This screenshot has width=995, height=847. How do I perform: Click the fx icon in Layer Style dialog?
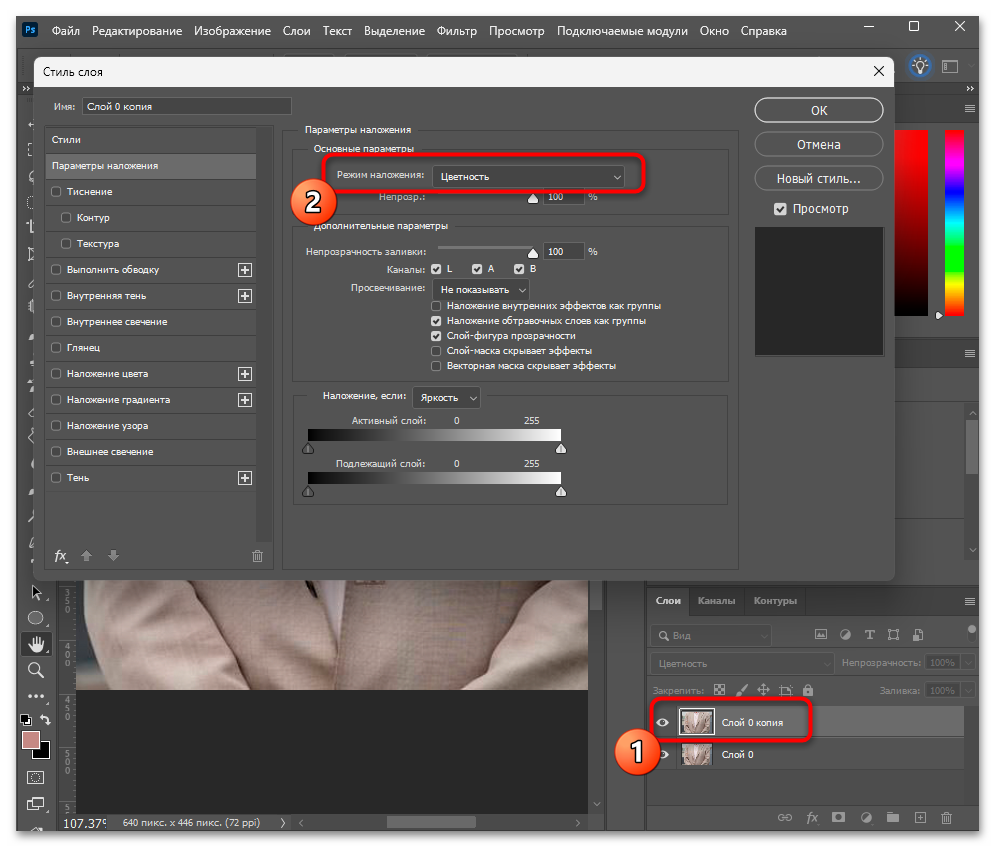coord(61,556)
